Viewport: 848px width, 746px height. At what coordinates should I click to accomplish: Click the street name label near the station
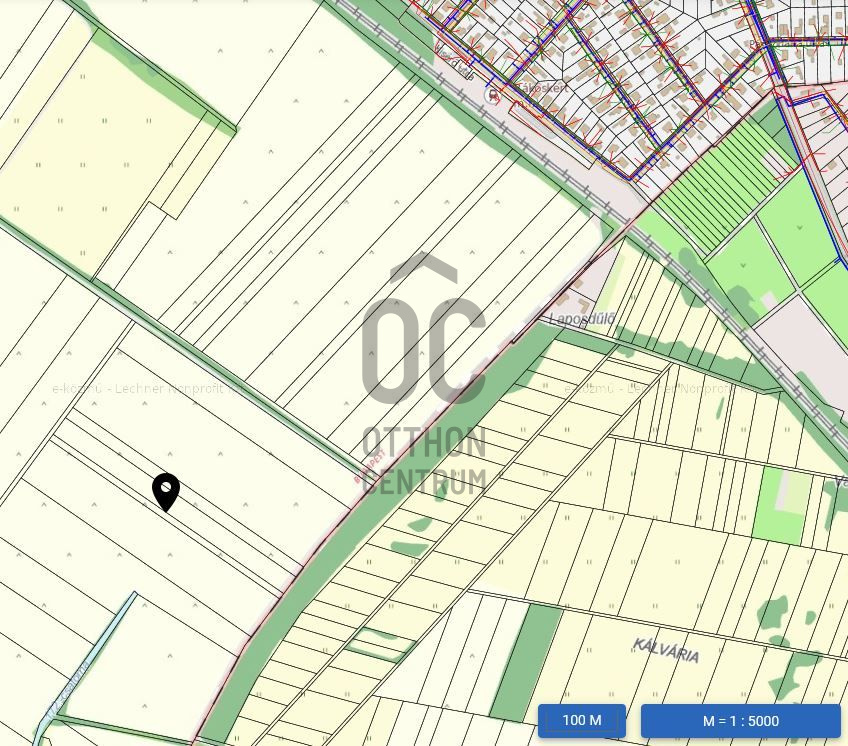[455, 65]
